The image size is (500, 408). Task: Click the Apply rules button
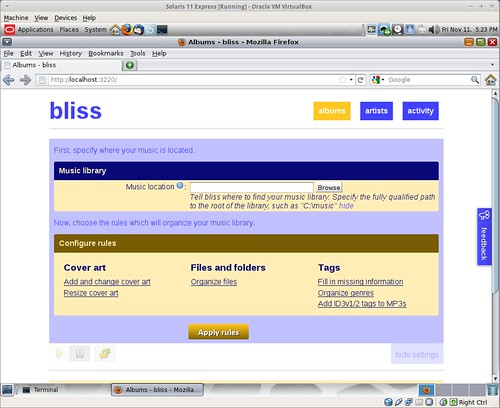(x=218, y=332)
